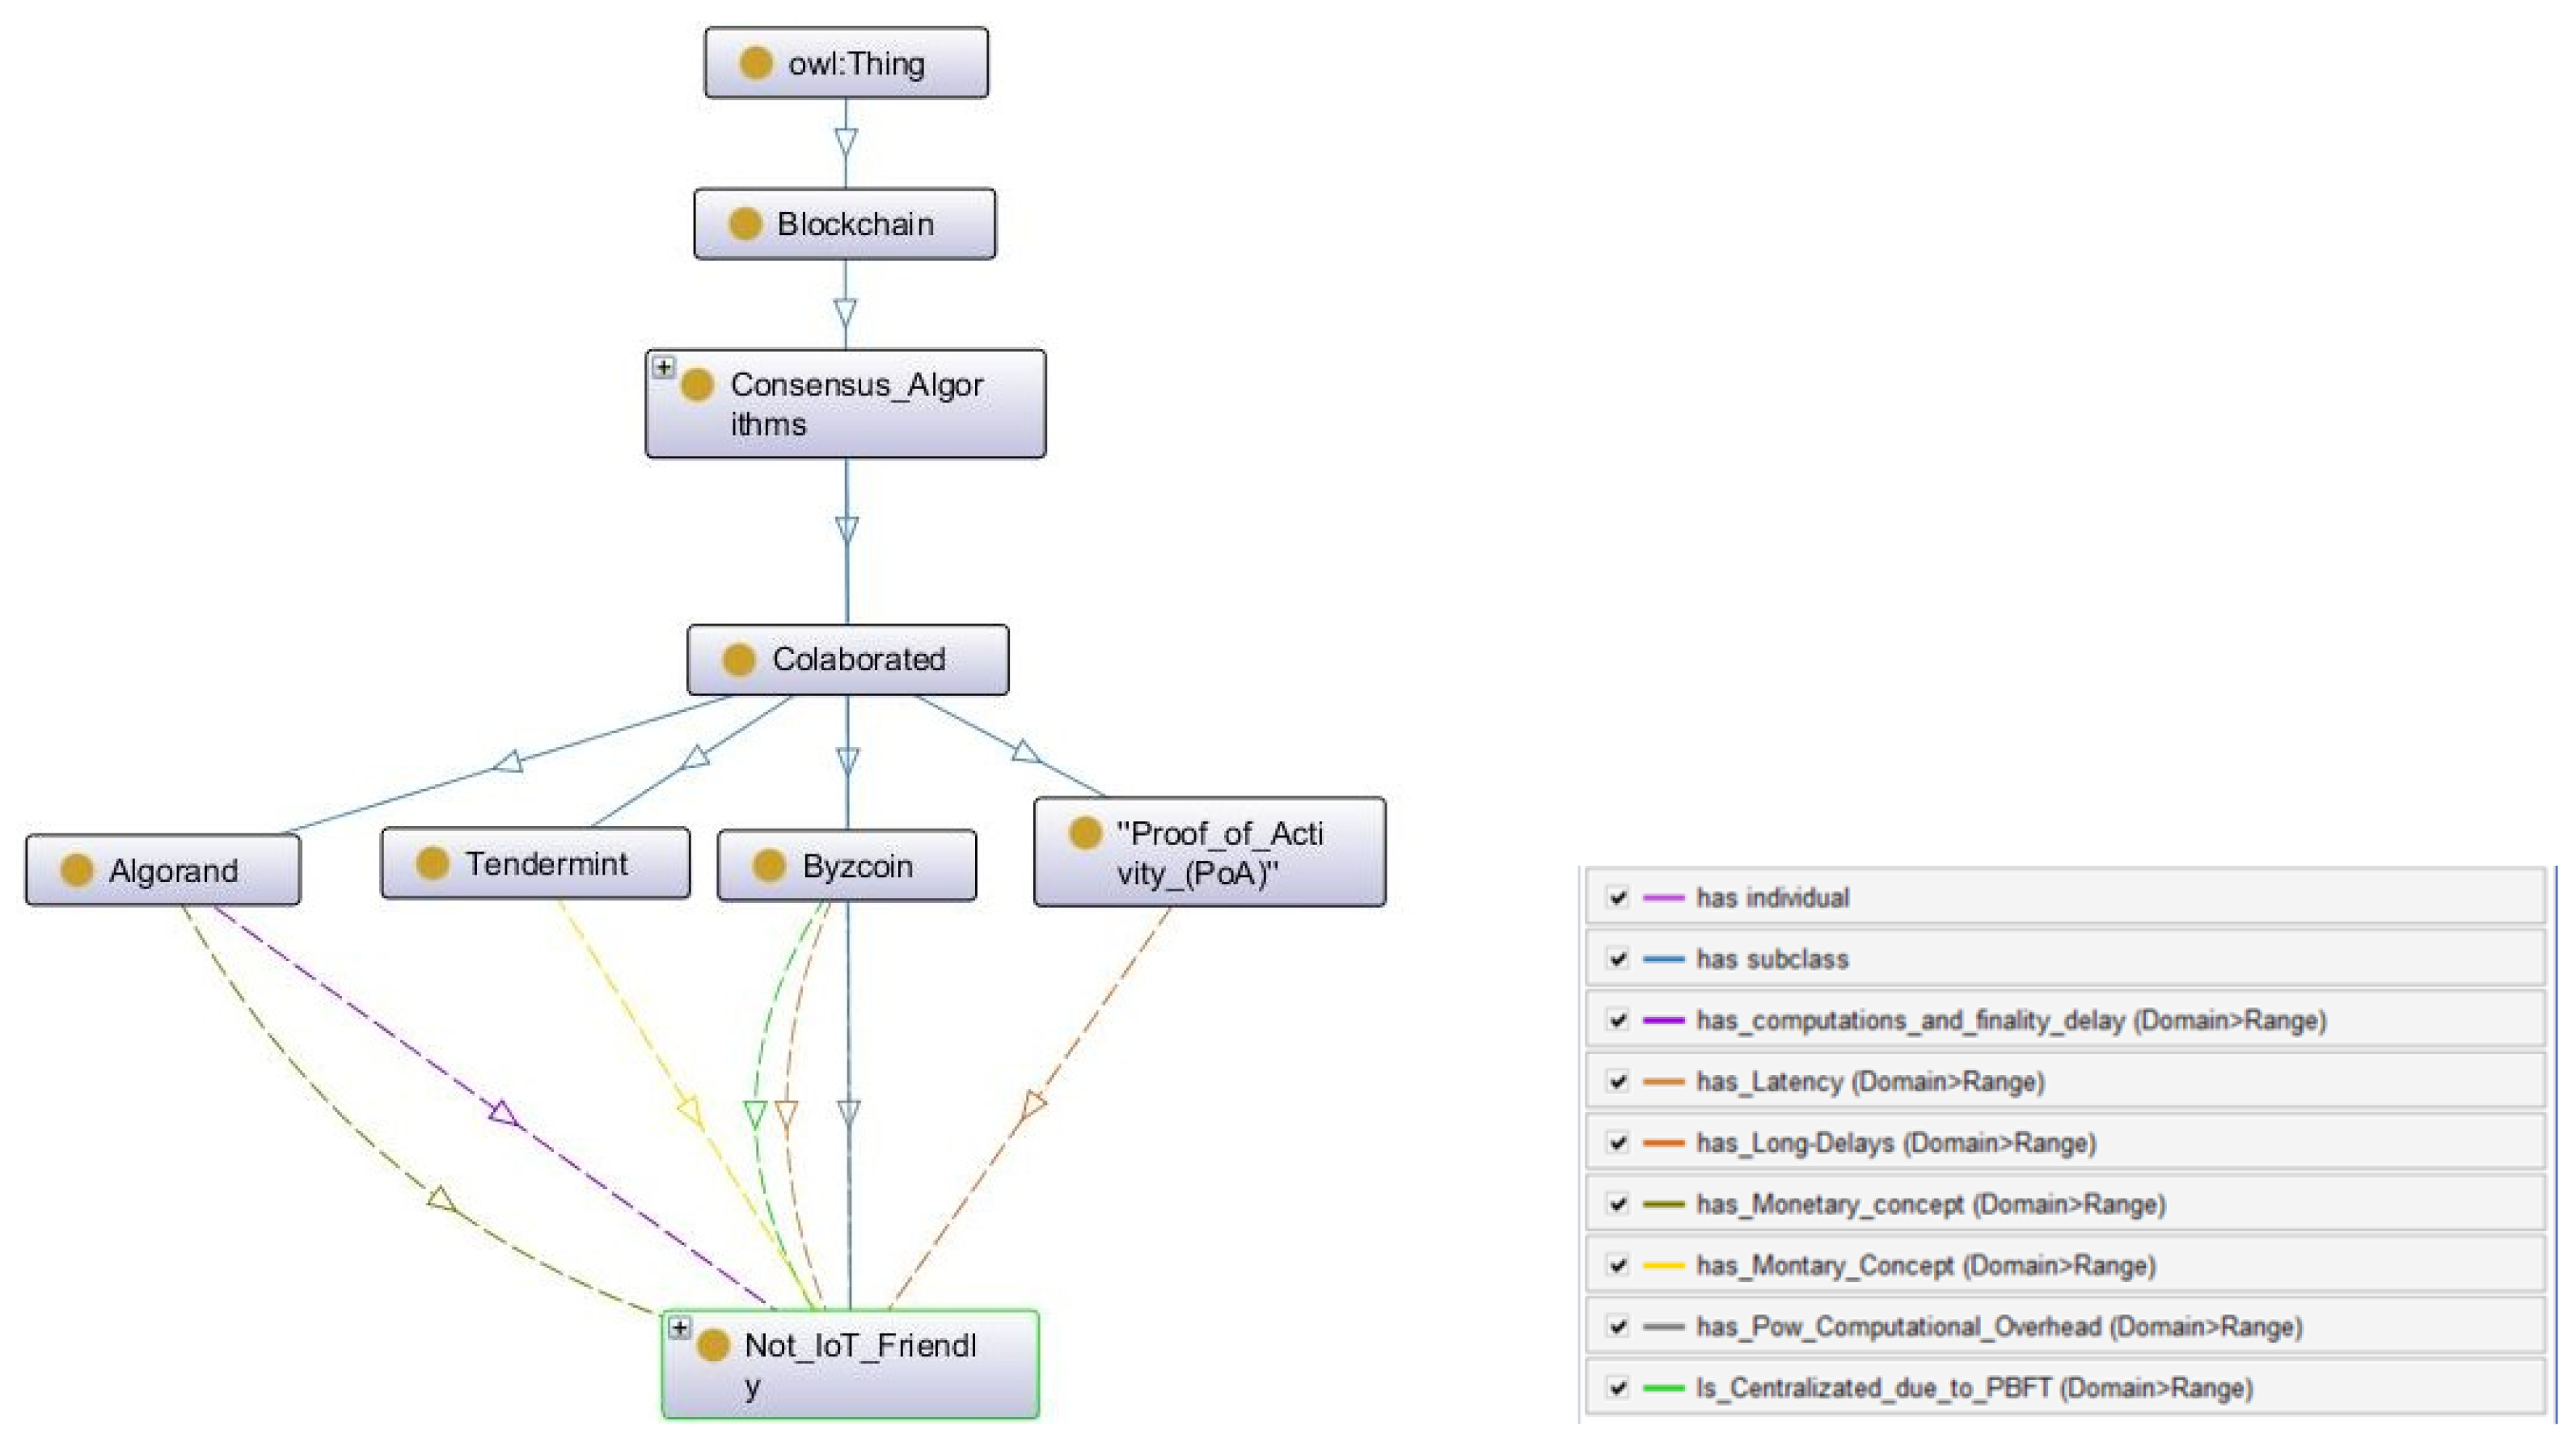This screenshot has width=2576, height=1455.
Task: Click the Proof_of_Activity_(PoA) circle icon
Action: point(1085,833)
